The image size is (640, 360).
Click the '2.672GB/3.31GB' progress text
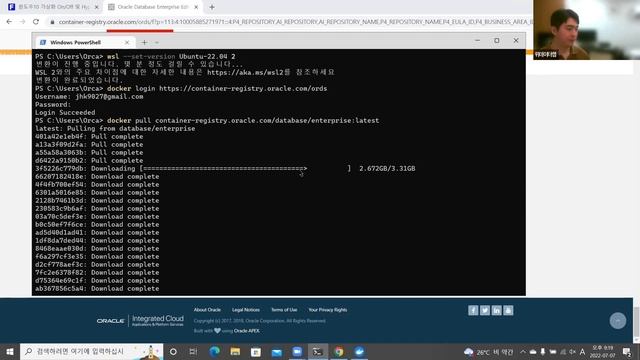coord(387,169)
